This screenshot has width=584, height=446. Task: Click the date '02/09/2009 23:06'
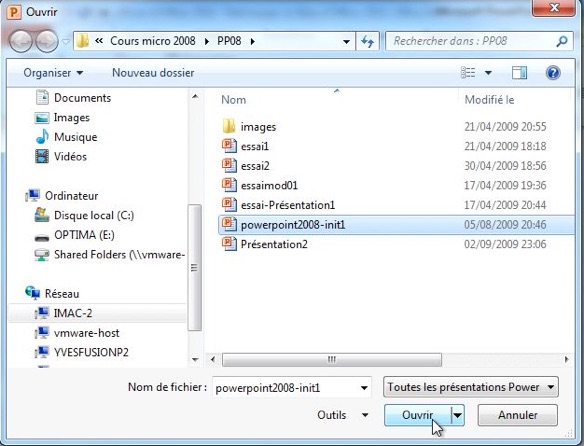(x=505, y=244)
